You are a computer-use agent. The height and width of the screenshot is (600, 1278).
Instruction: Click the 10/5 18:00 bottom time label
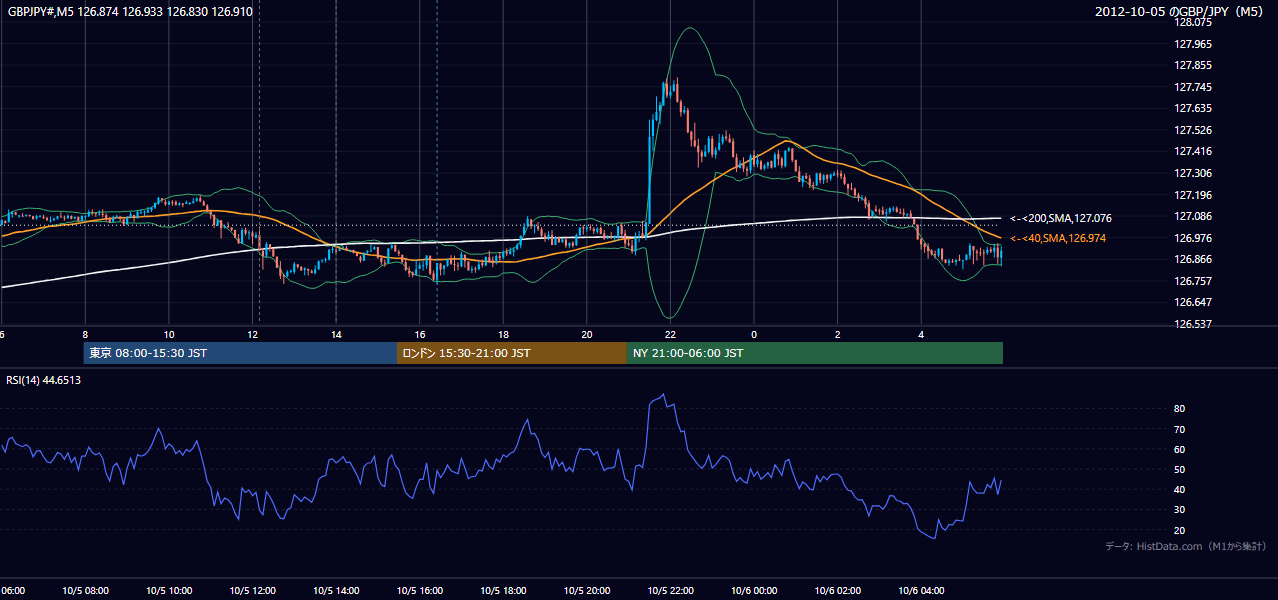tap(504, 591)
